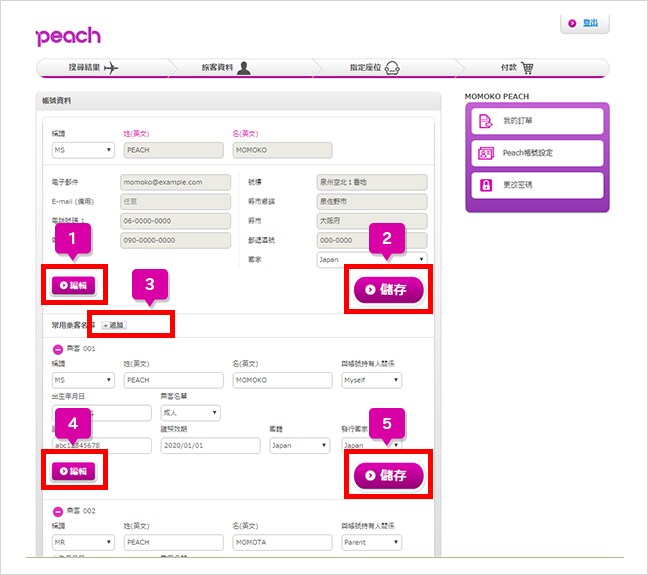The width and height of the screenshot is (648, 575).
Task: Click the my bookings document icon
Action: 485,121
